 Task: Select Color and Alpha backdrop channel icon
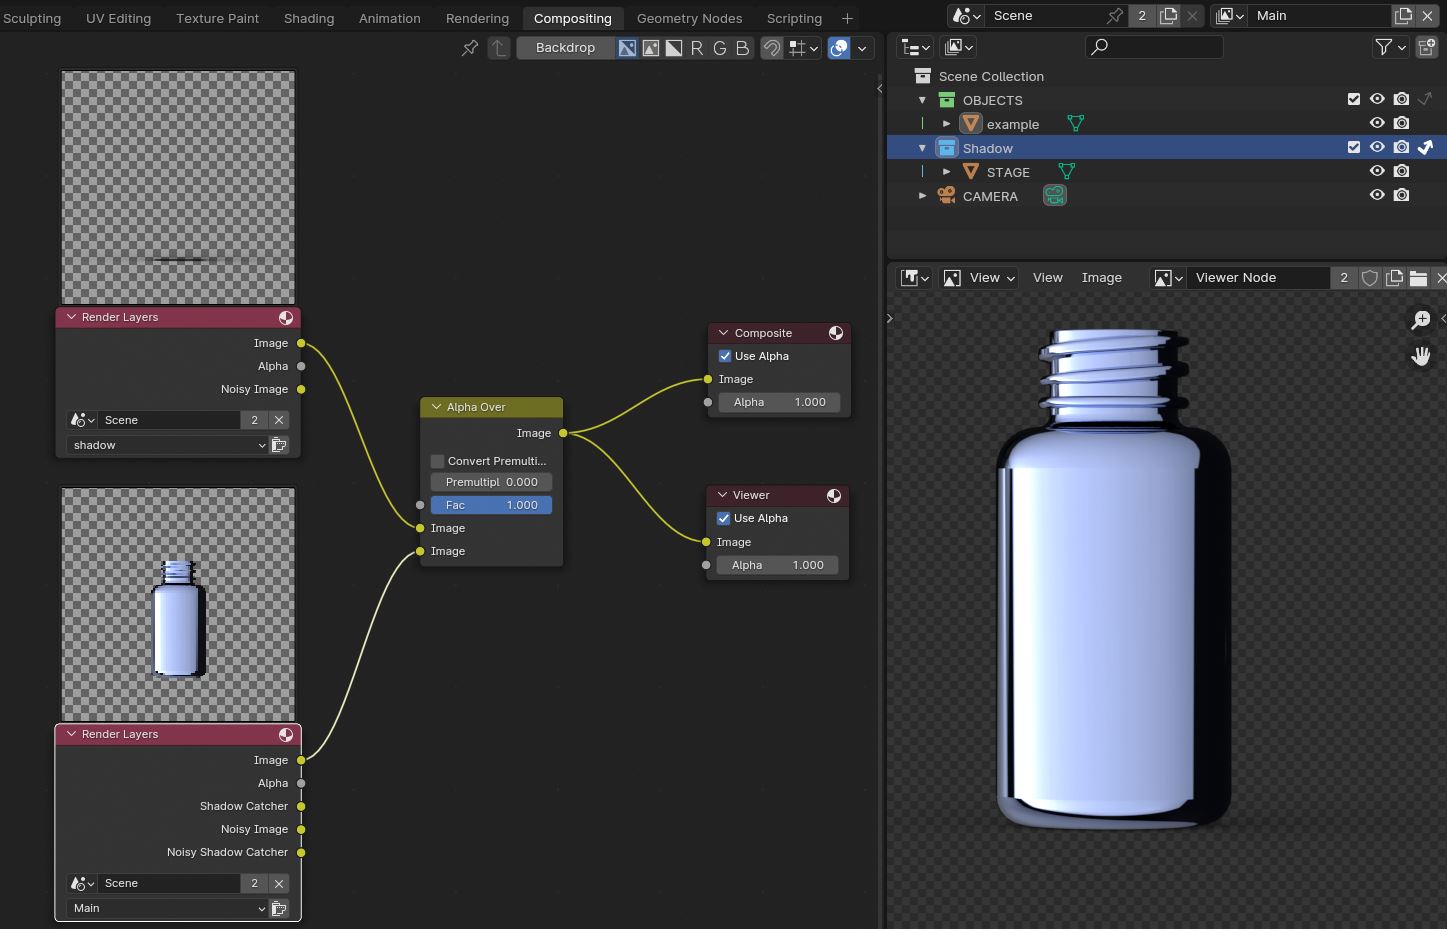point(627,48)
